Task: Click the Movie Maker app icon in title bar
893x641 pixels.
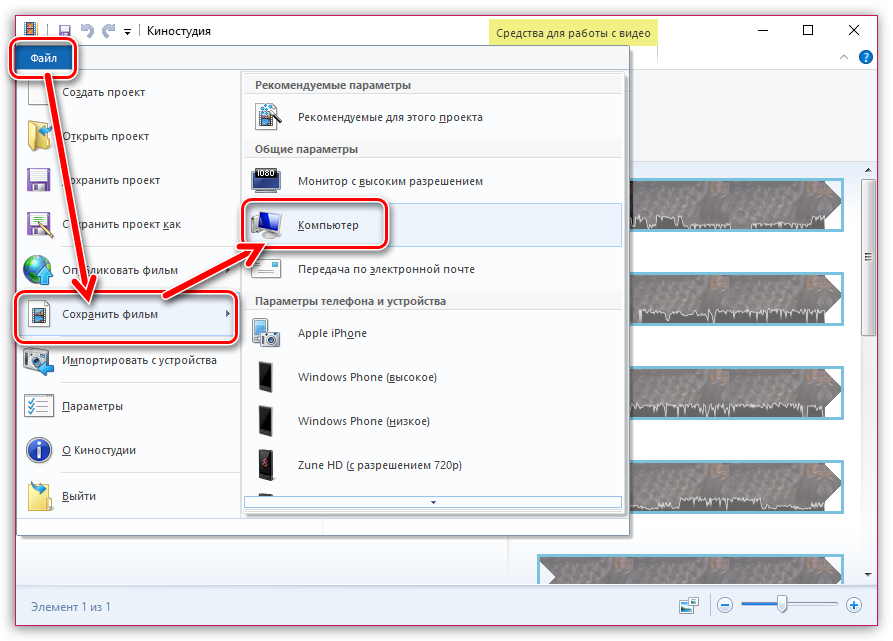Action: pos(31,30)
